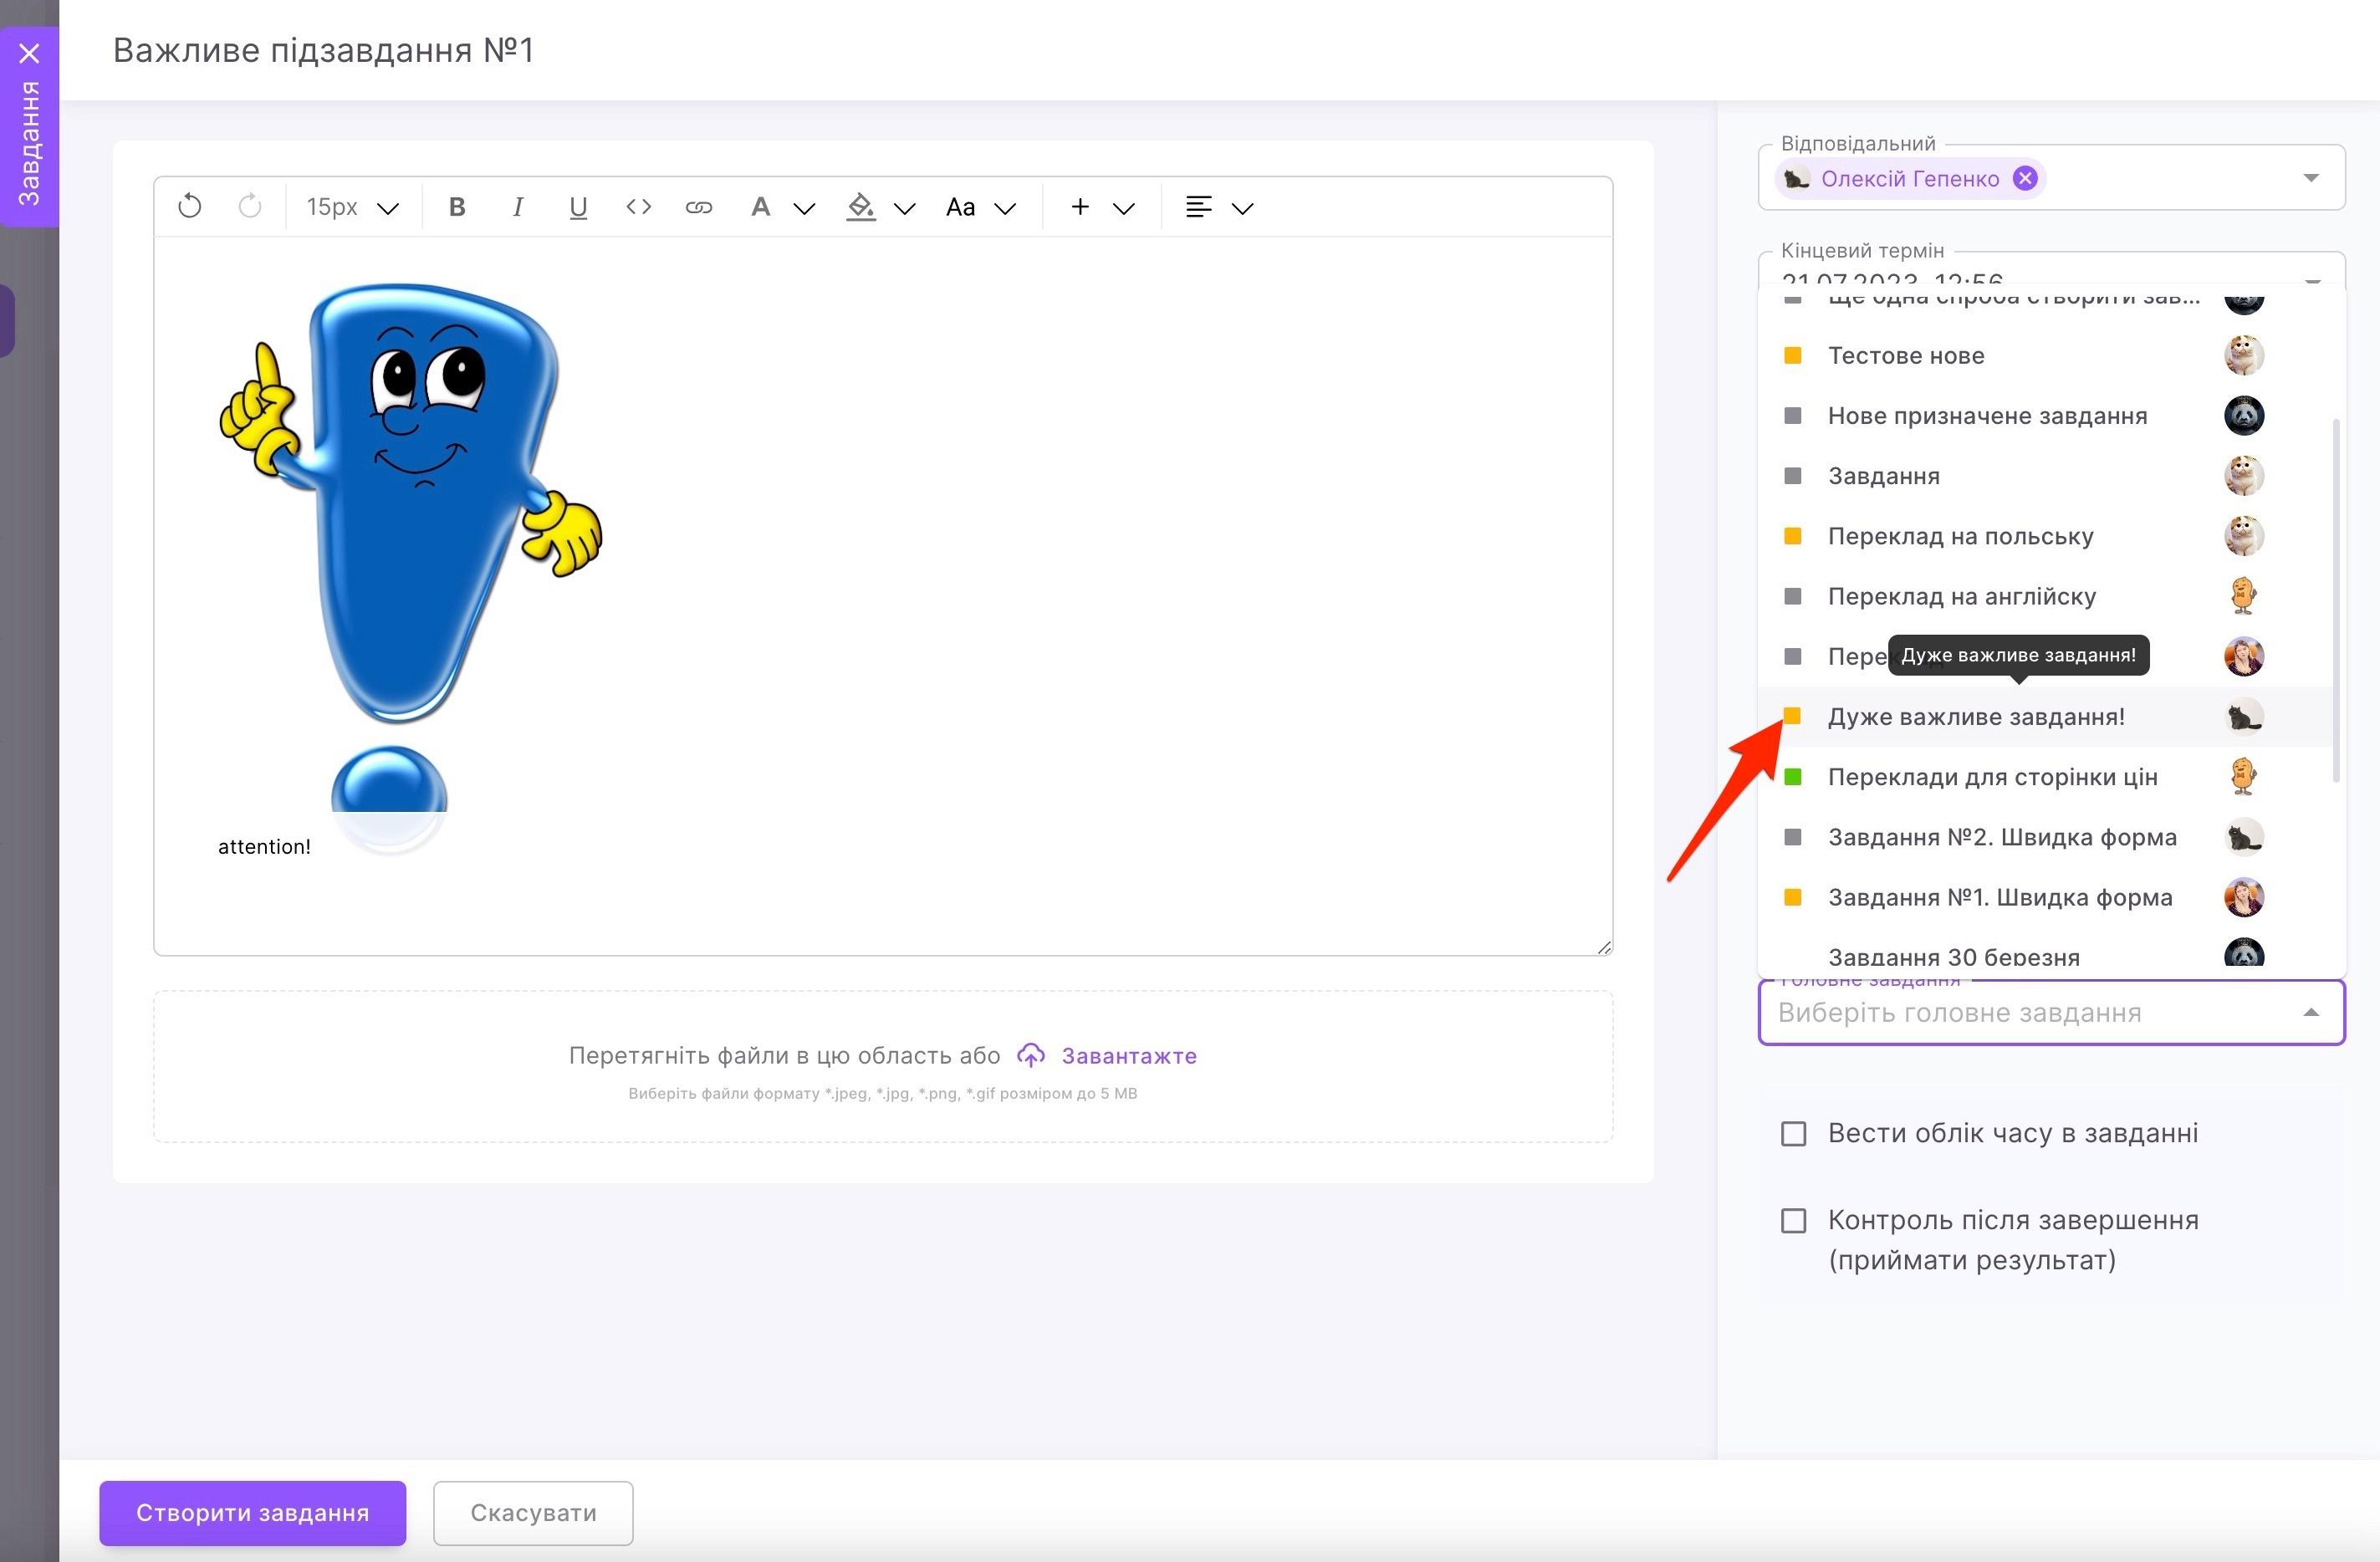Viewport: 2380px width, 1562px height.
Task: Choose 'Дуже важливе завдання!' from list
Action: 1975,717
